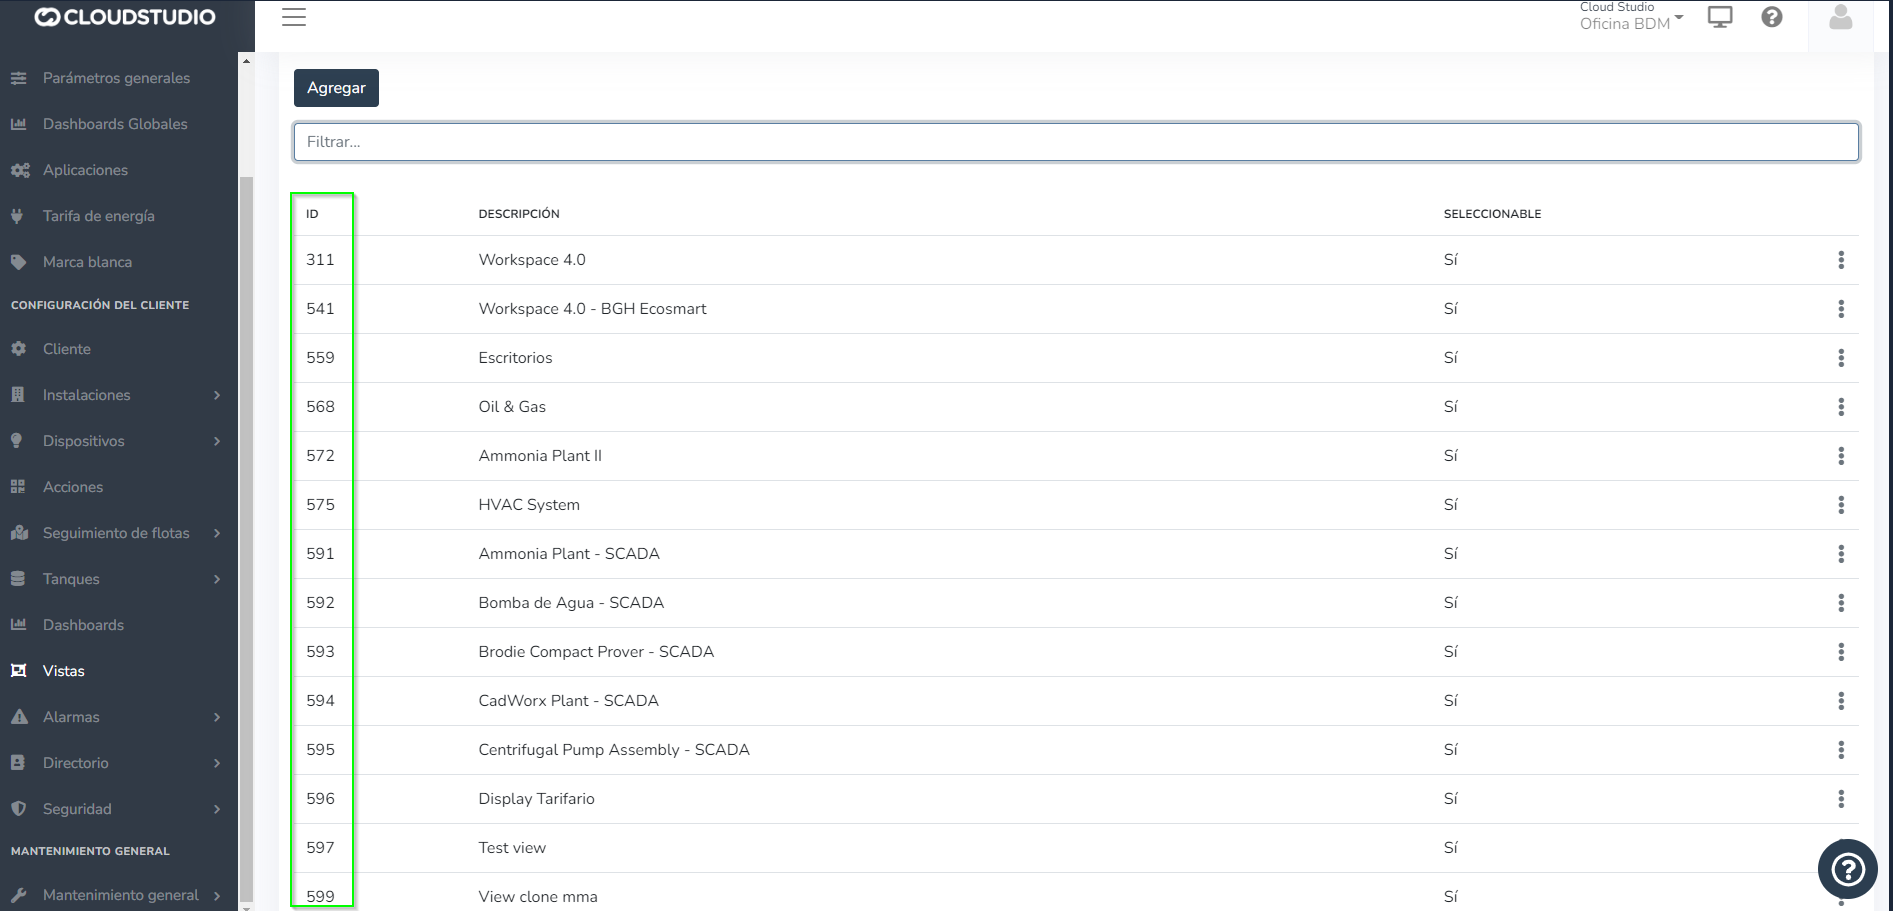The image size is (1893, 911).
Task: Click the help question mark in header
Action: click(1771, 17)
